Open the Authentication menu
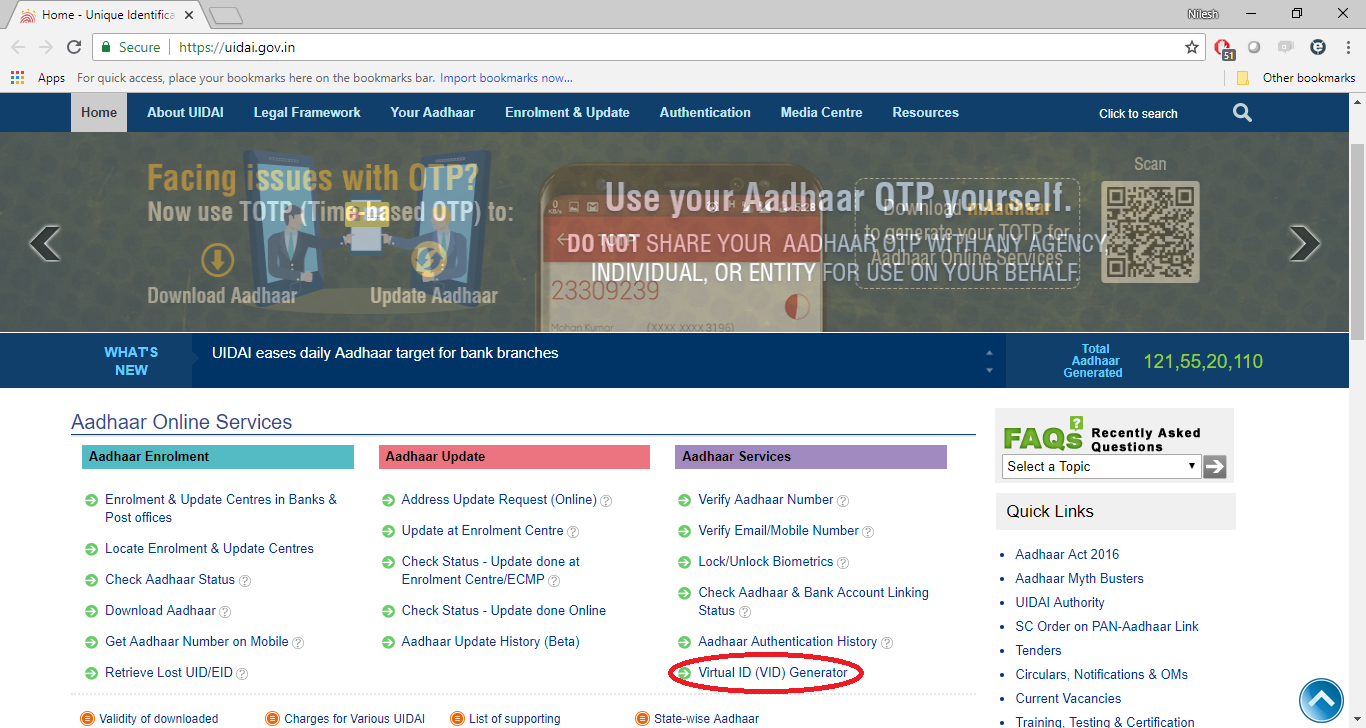1366x728 pixels. coord(705,112)
